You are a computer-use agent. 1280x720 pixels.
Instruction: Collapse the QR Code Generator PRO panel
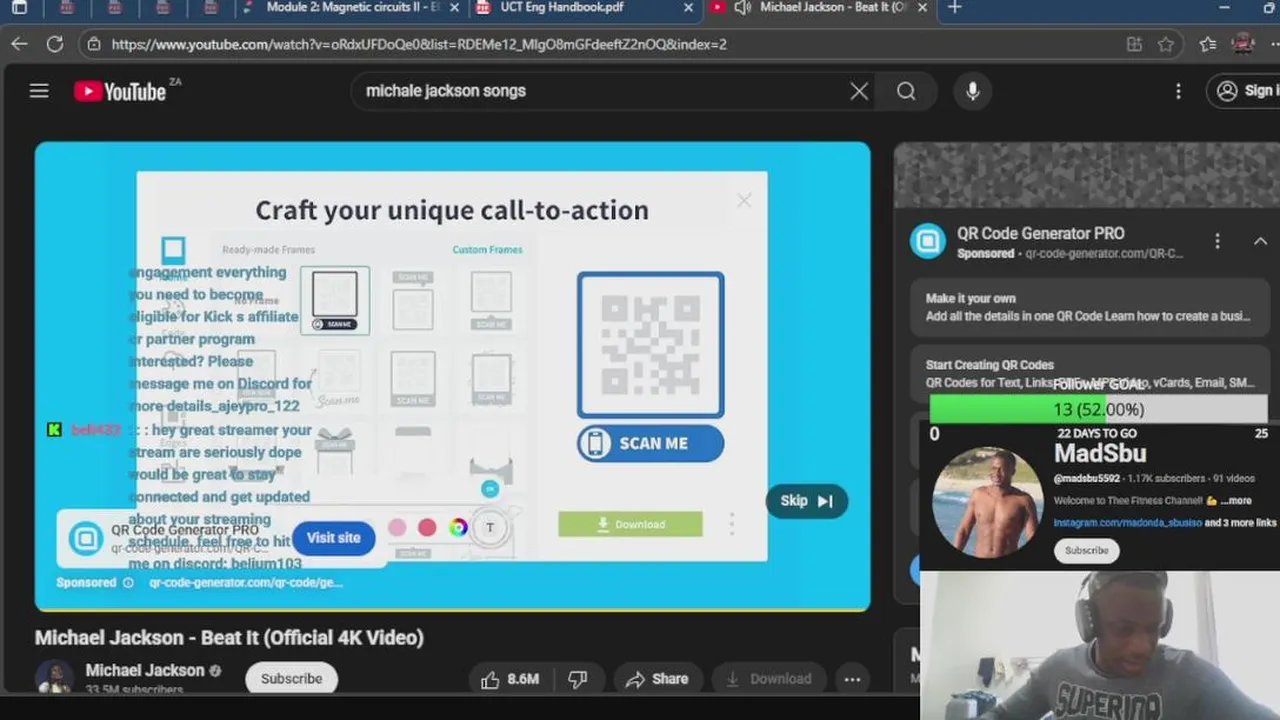(x=1260, y=241)
